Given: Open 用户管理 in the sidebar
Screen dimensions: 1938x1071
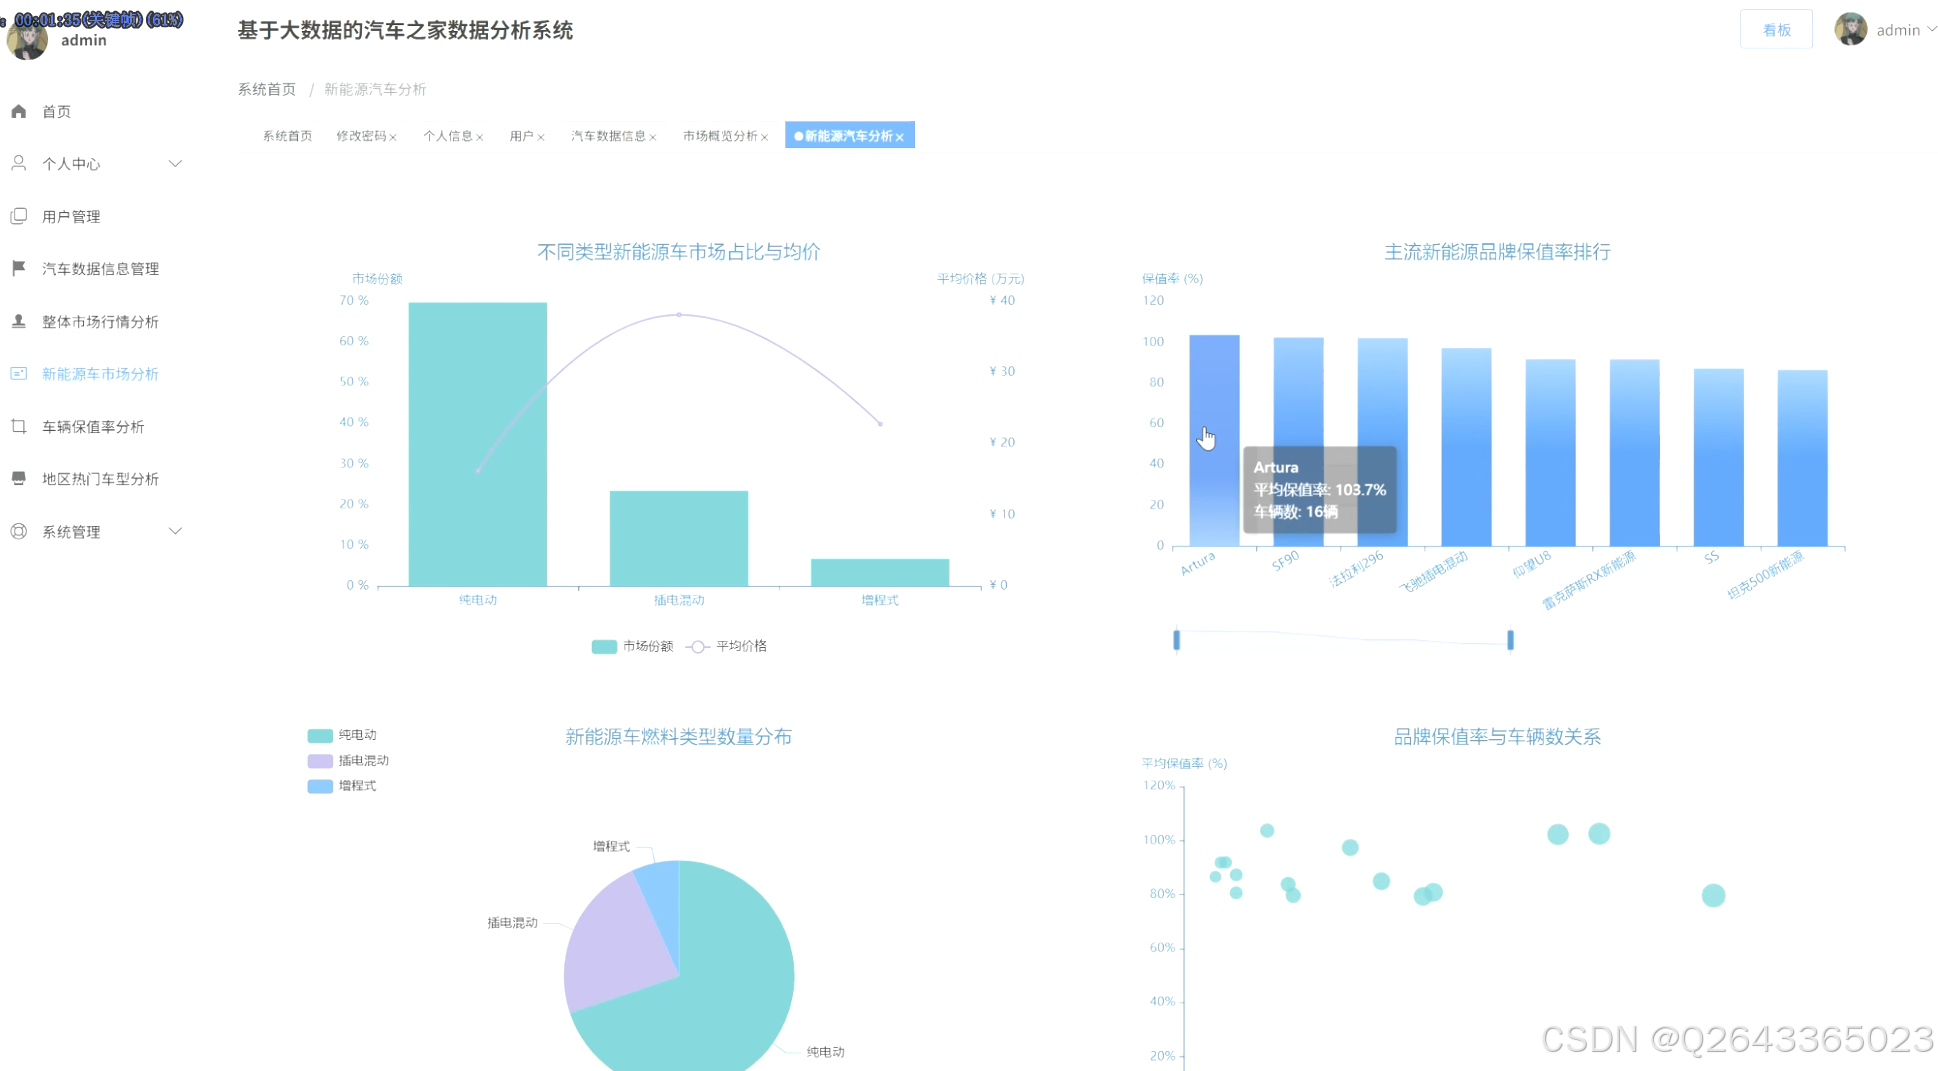Looking at the screenshot, I should (71, 216).
